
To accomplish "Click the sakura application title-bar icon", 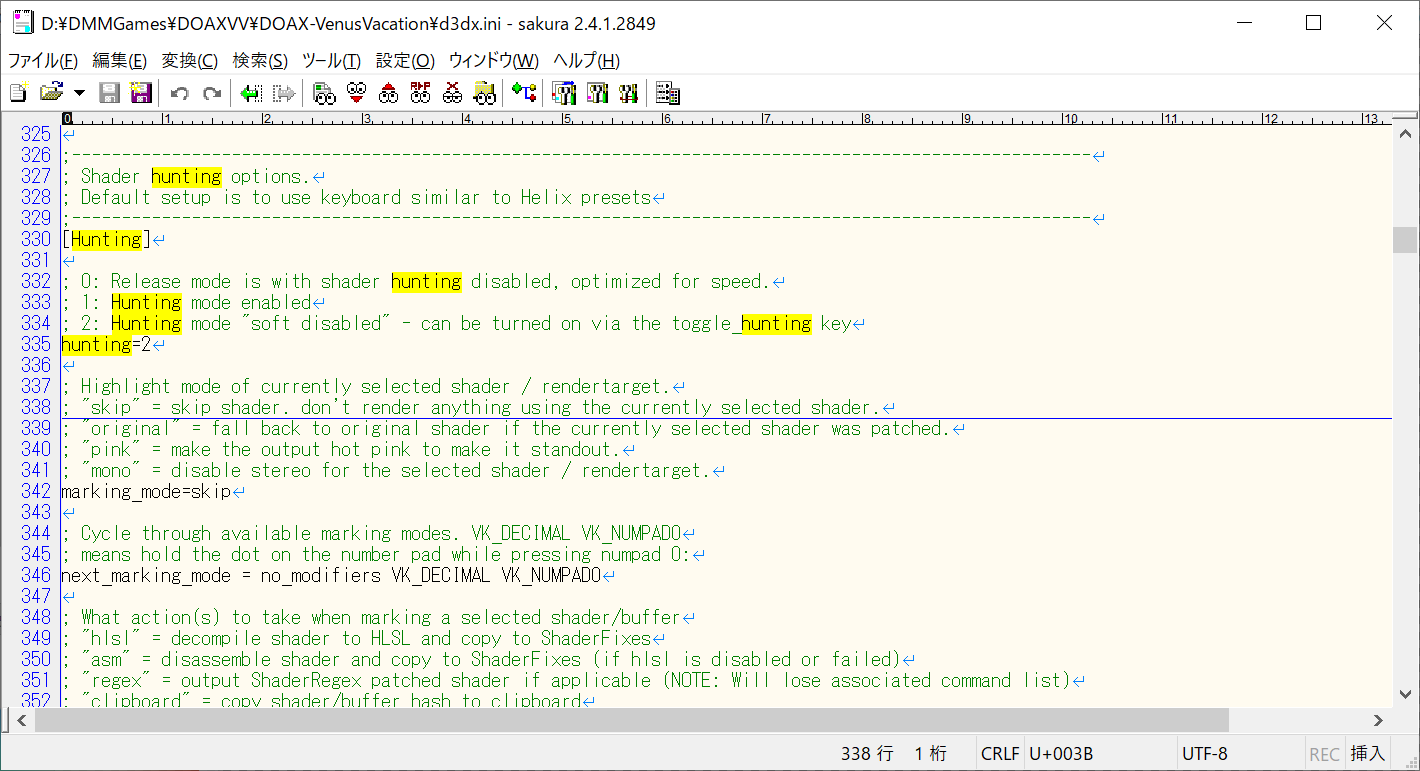I will [x=22, y=23].
